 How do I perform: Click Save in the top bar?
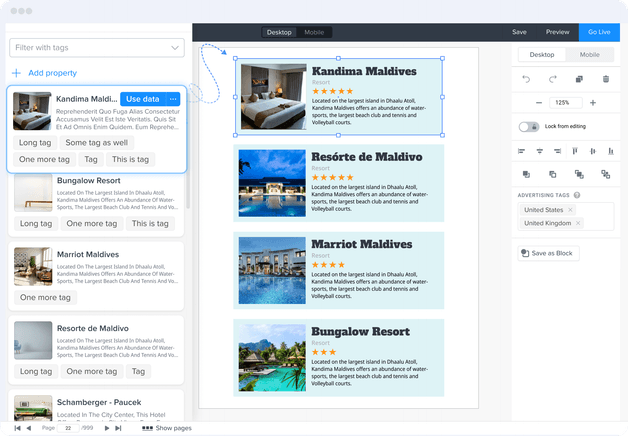519,32
